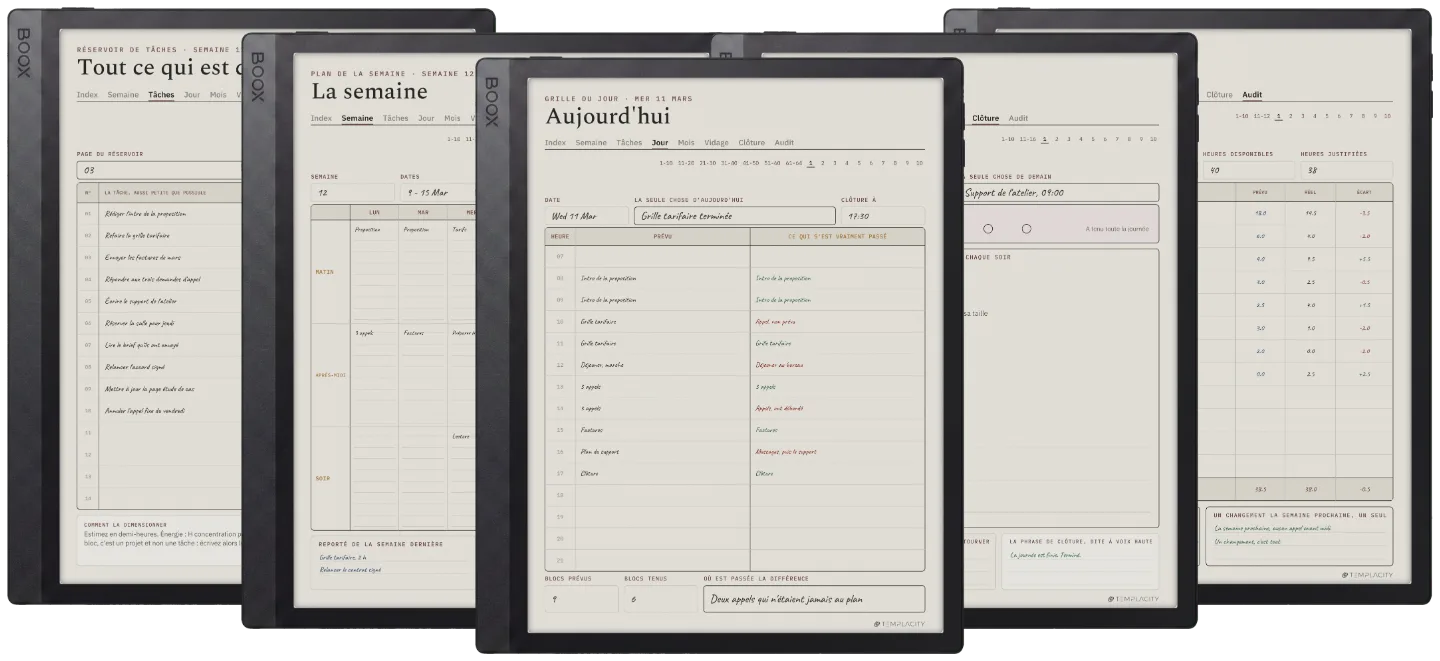1440x661 pixels.
Task: Jump to pages 11-12 on the Audit page
Action: click(x=1262, y=116)
